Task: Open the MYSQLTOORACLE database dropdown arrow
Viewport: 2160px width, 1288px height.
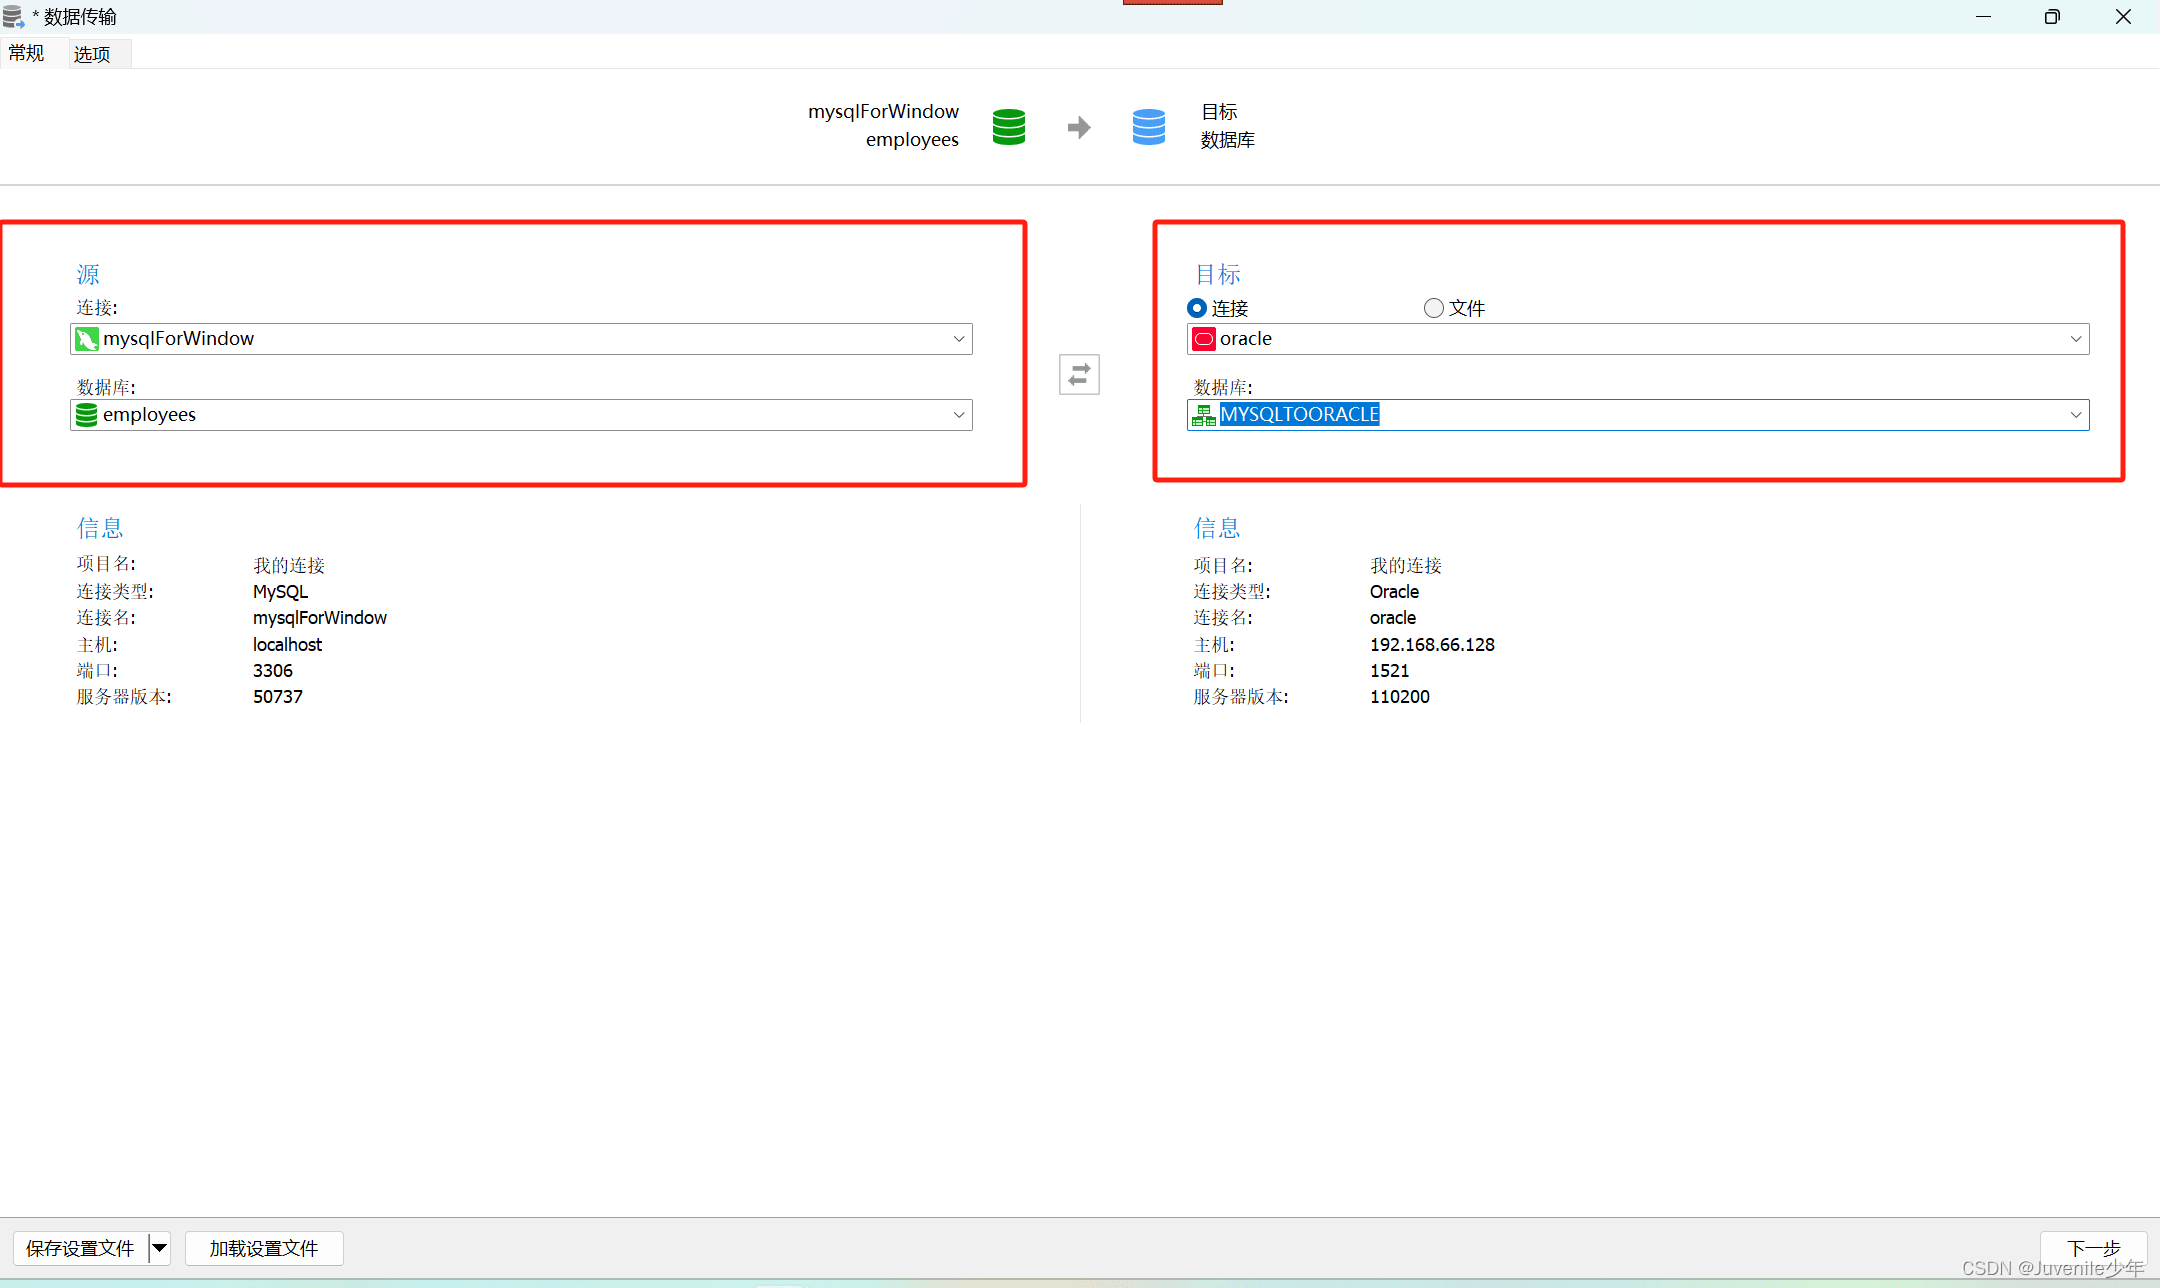Action: [x=2075, y=415]
